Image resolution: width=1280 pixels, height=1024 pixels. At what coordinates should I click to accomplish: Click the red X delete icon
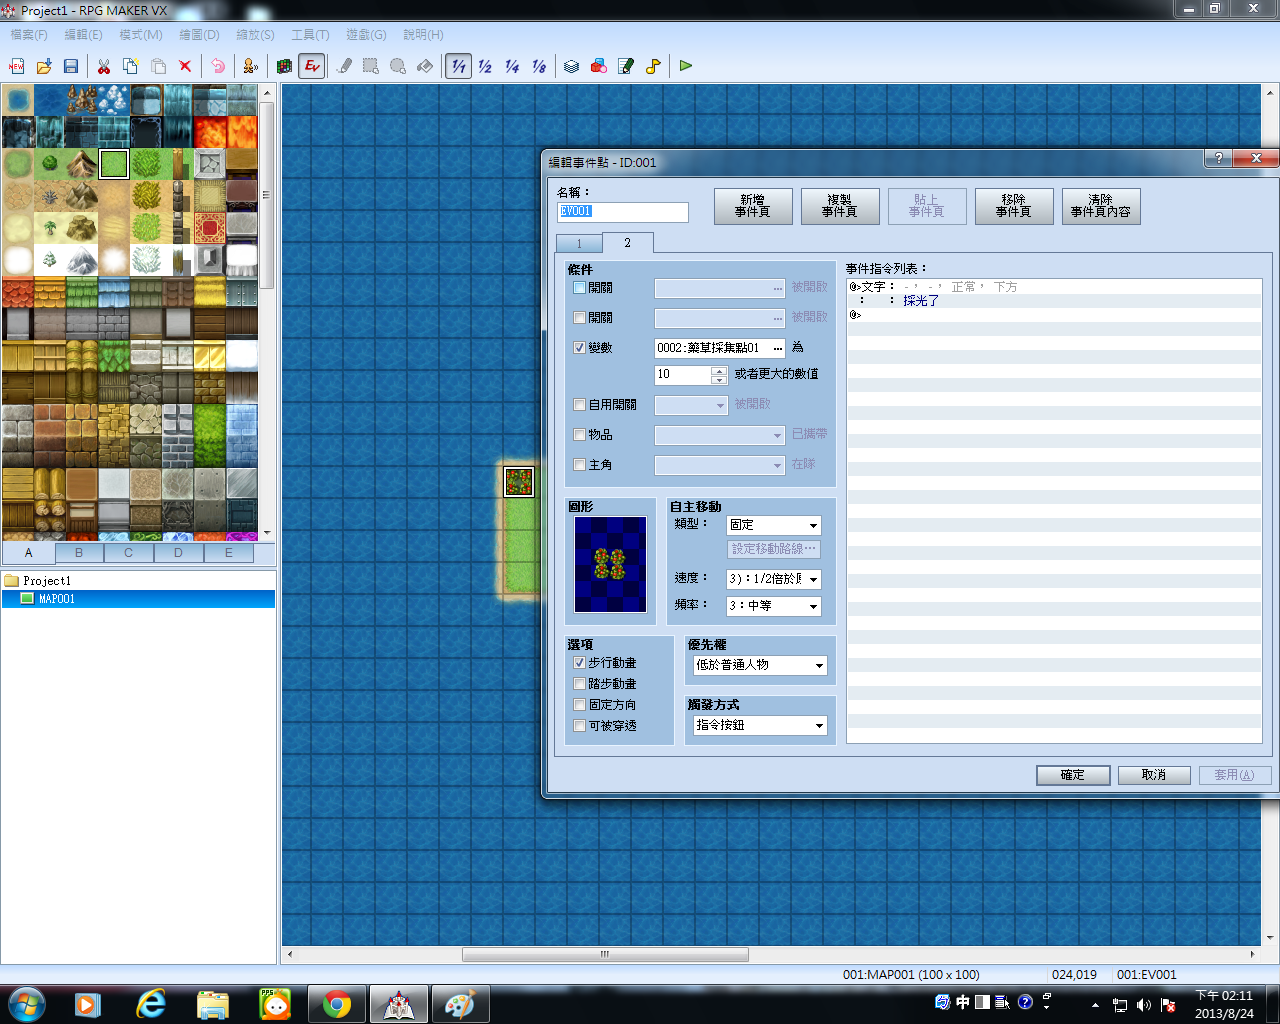(x=185, y=66)
